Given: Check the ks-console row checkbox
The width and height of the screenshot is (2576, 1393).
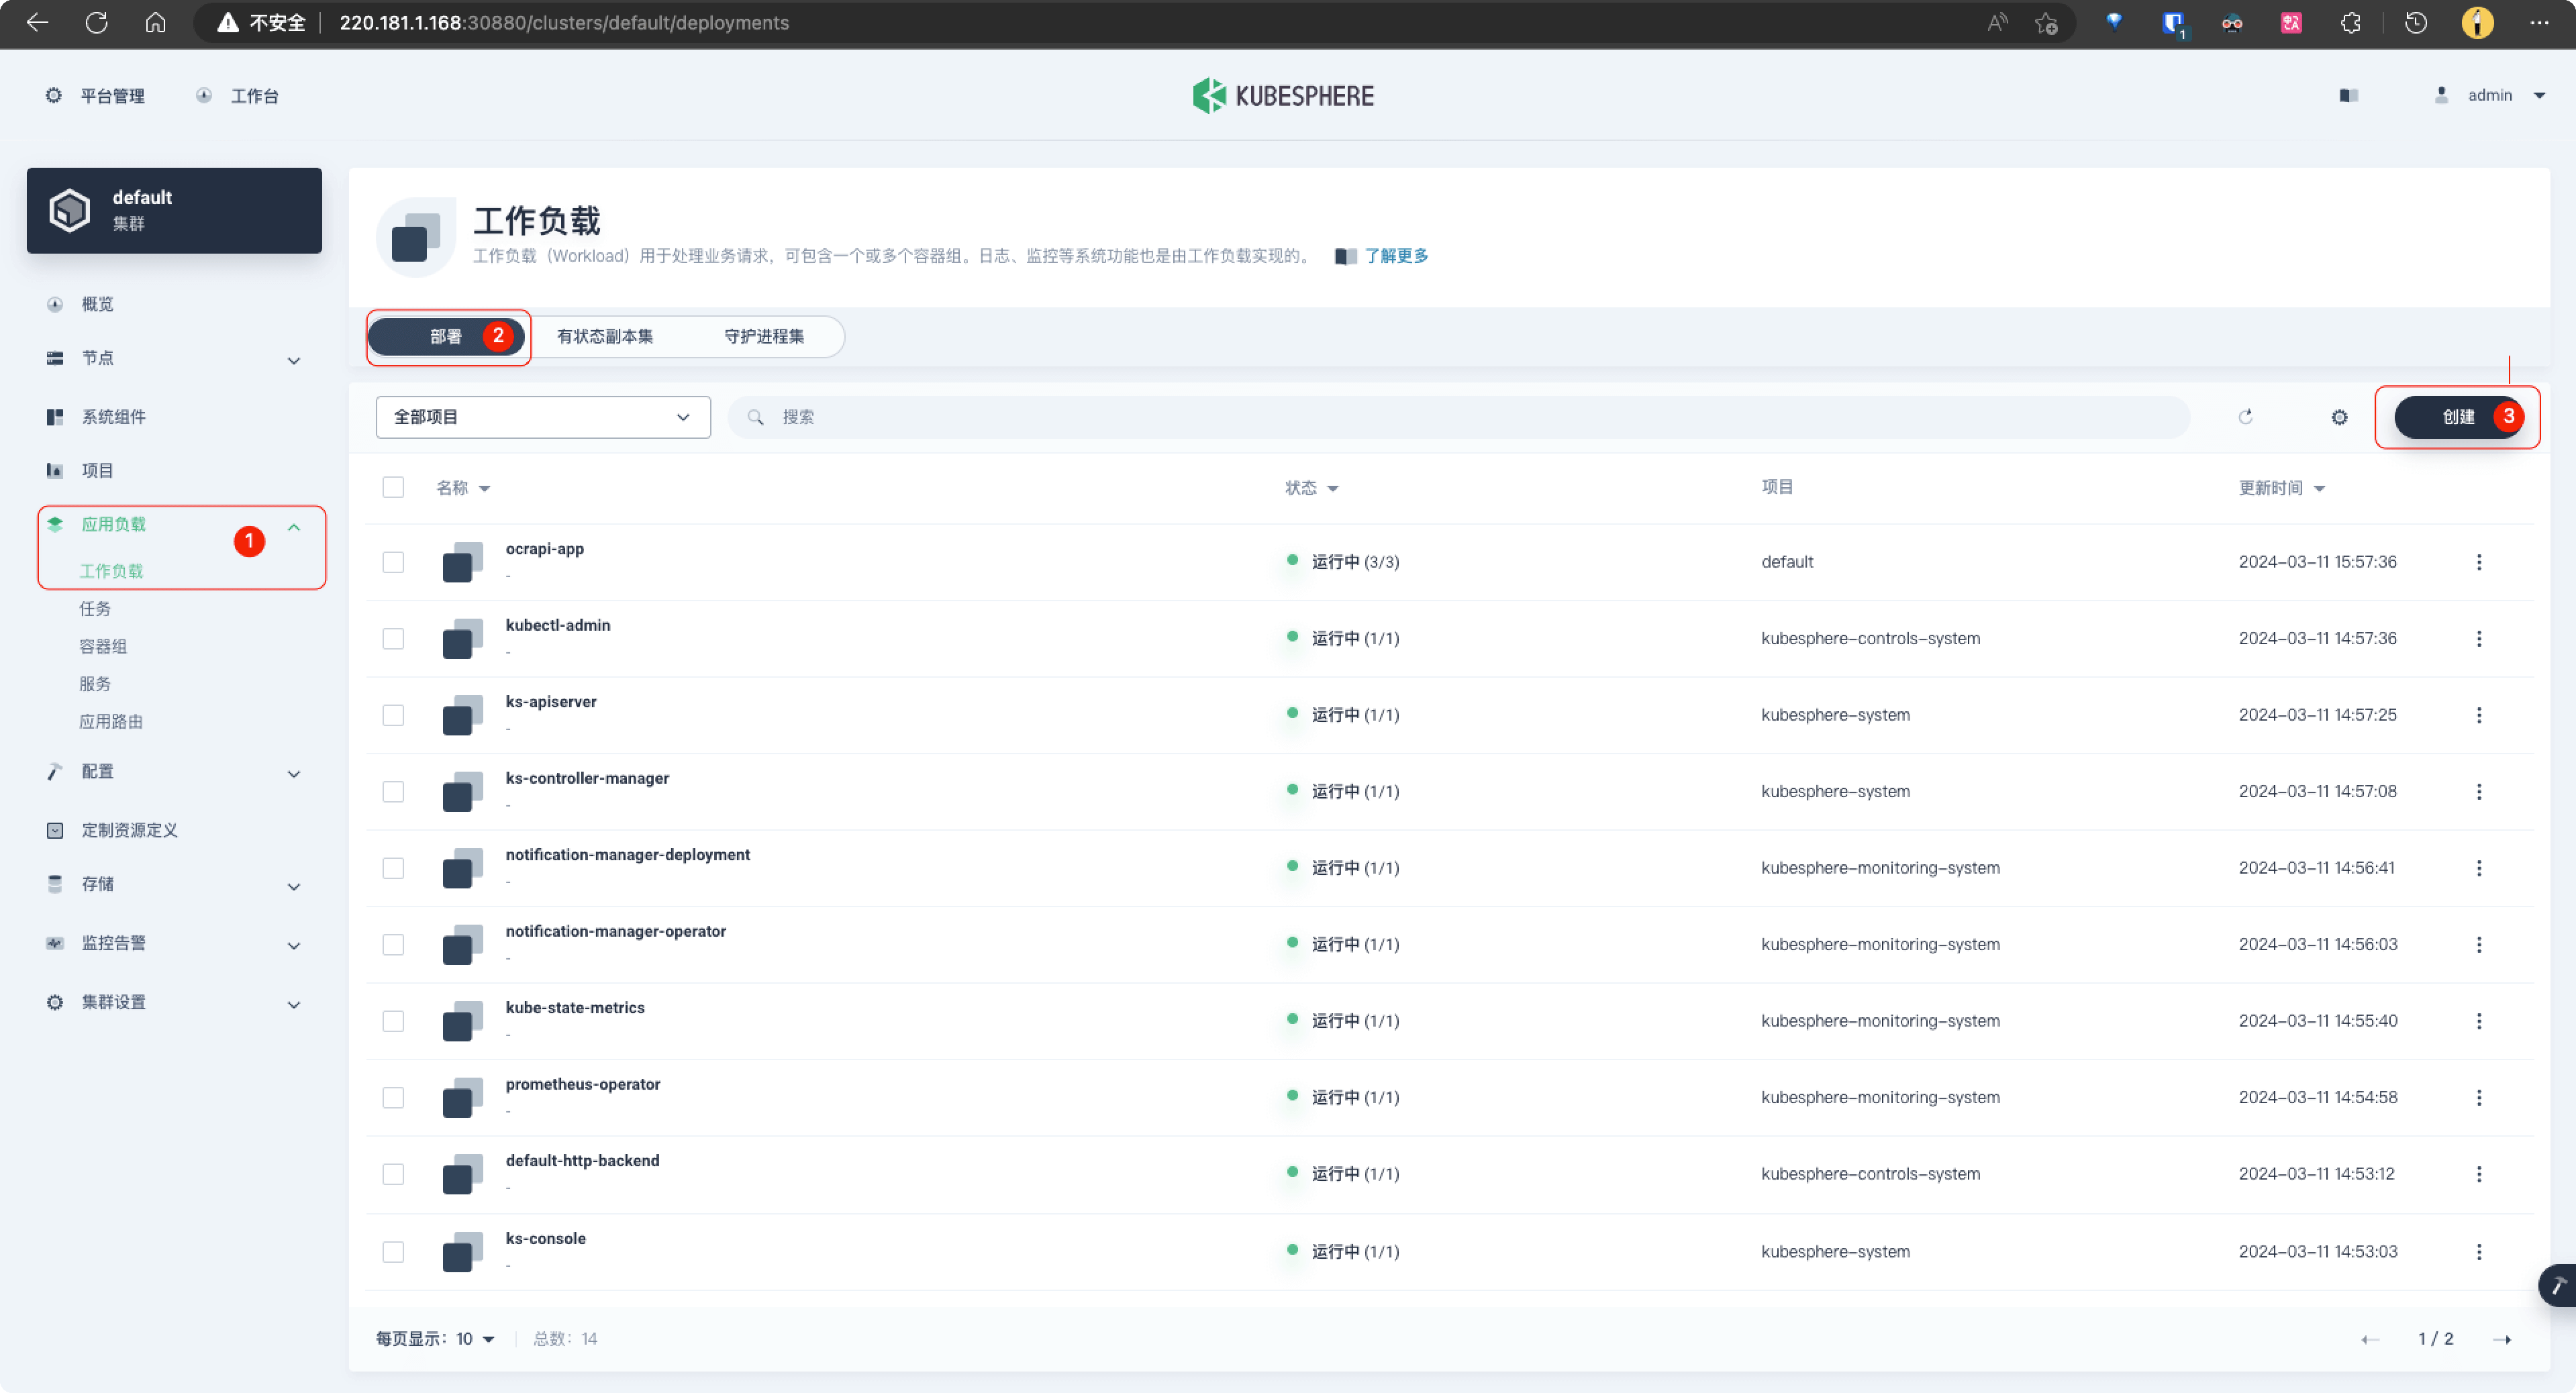Looking at the screenshot, I should (x=393, y=1252).
